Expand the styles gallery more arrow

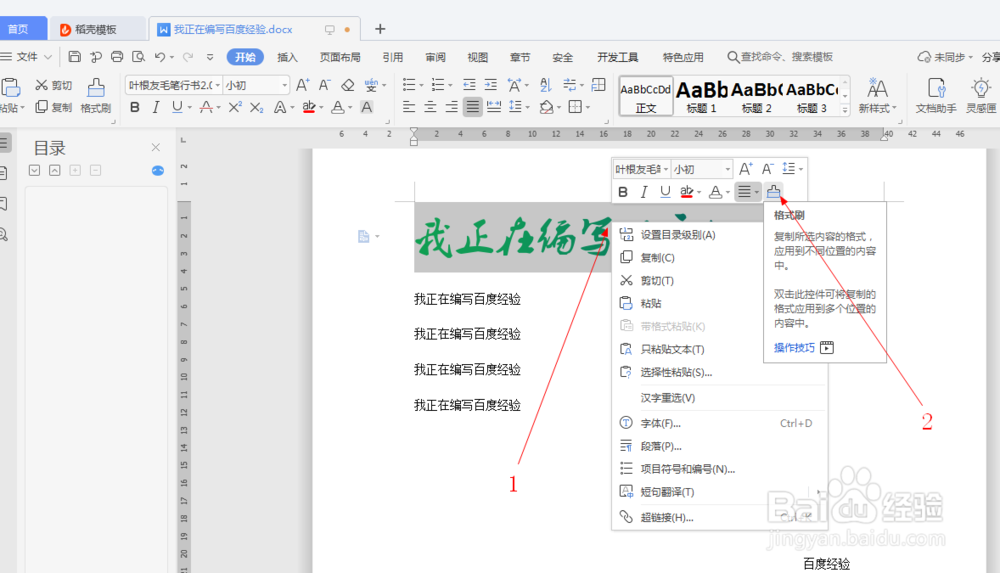[x=845, y=109]
